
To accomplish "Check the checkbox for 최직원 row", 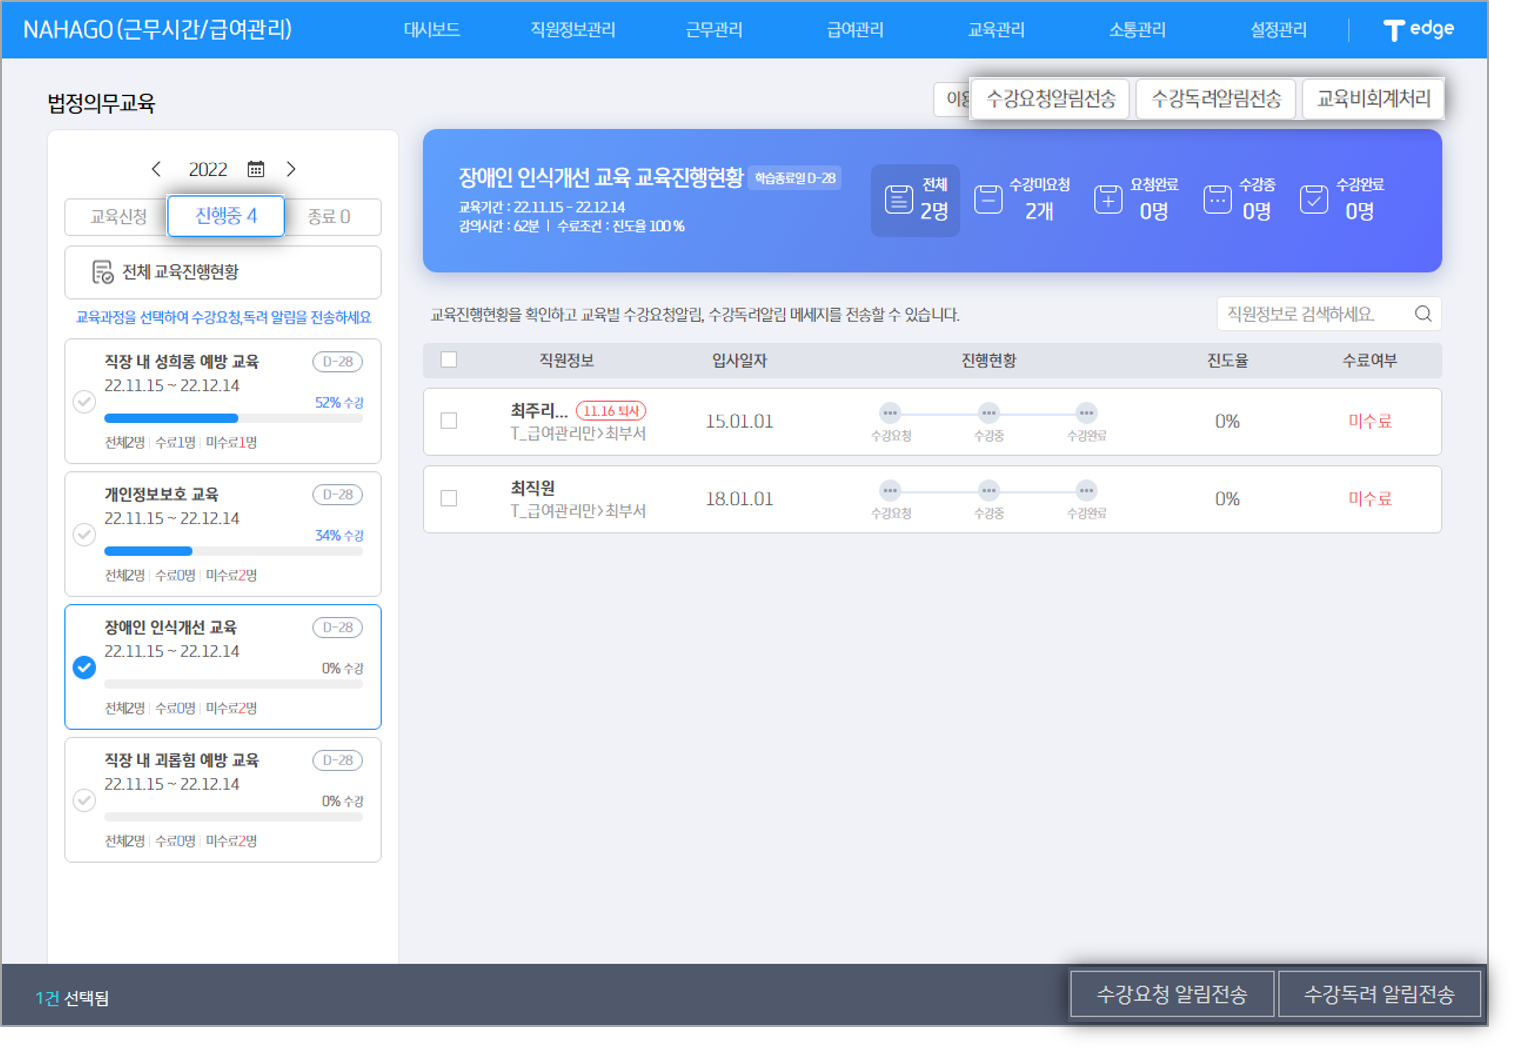I will point(449,498).
